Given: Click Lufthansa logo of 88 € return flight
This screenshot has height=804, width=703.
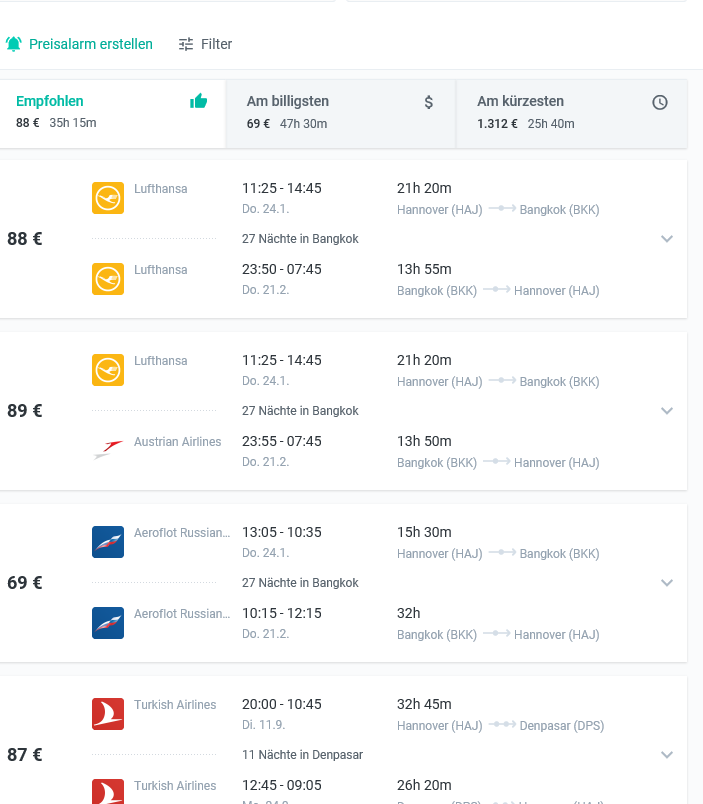Looking at the screenshot, I should tap(108, 279).
